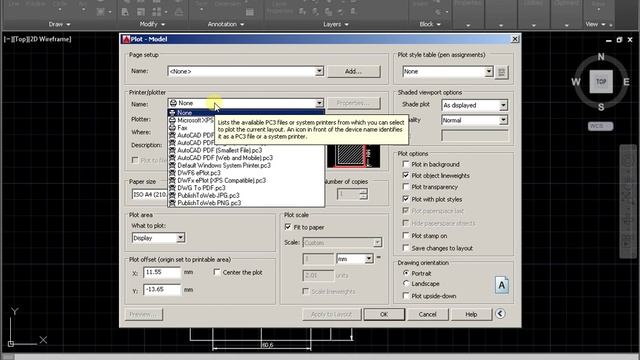Image resolution: width=640 pixels, height=360 pixels.
Task: Click the Add... page setup button
Action: click(x=353, y=71)
